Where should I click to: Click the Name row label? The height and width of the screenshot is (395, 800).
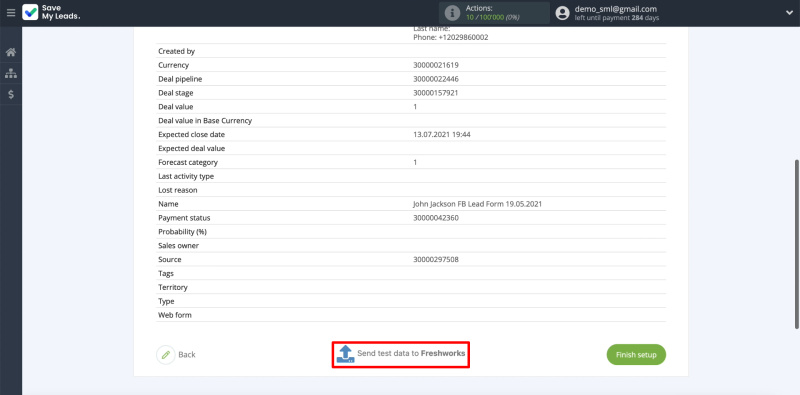168,204
